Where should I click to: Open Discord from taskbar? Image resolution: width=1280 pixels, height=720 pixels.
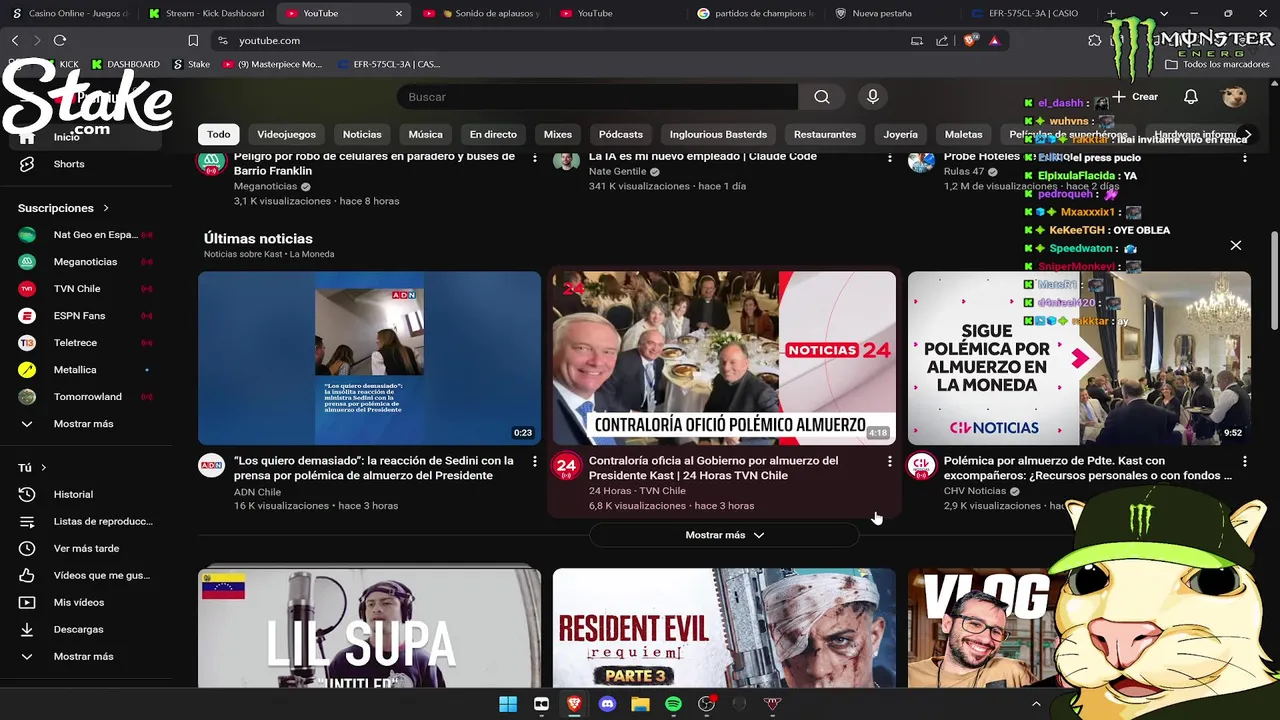[x=607, y=704]
